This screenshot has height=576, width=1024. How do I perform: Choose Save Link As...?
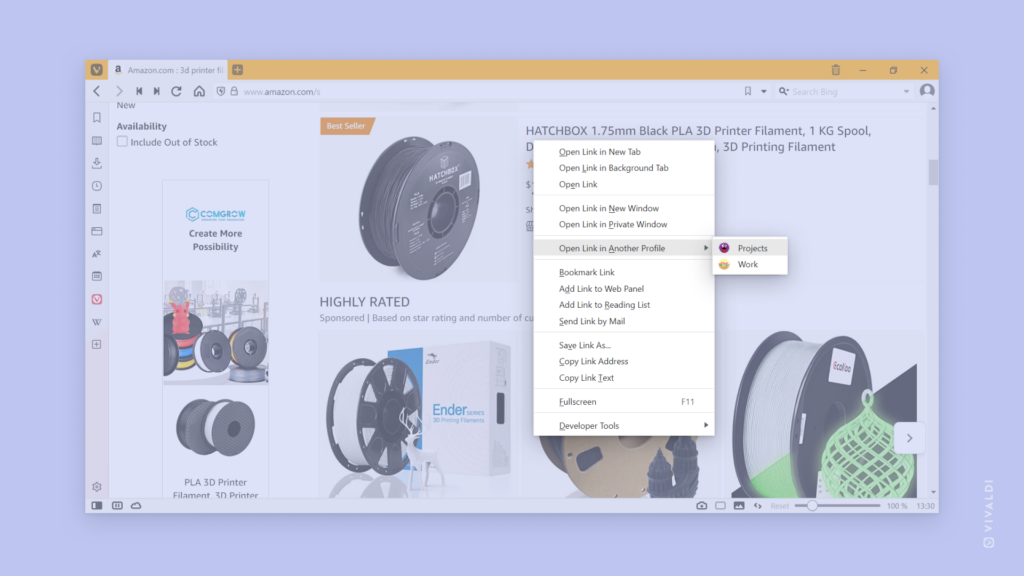click(624, 345)
